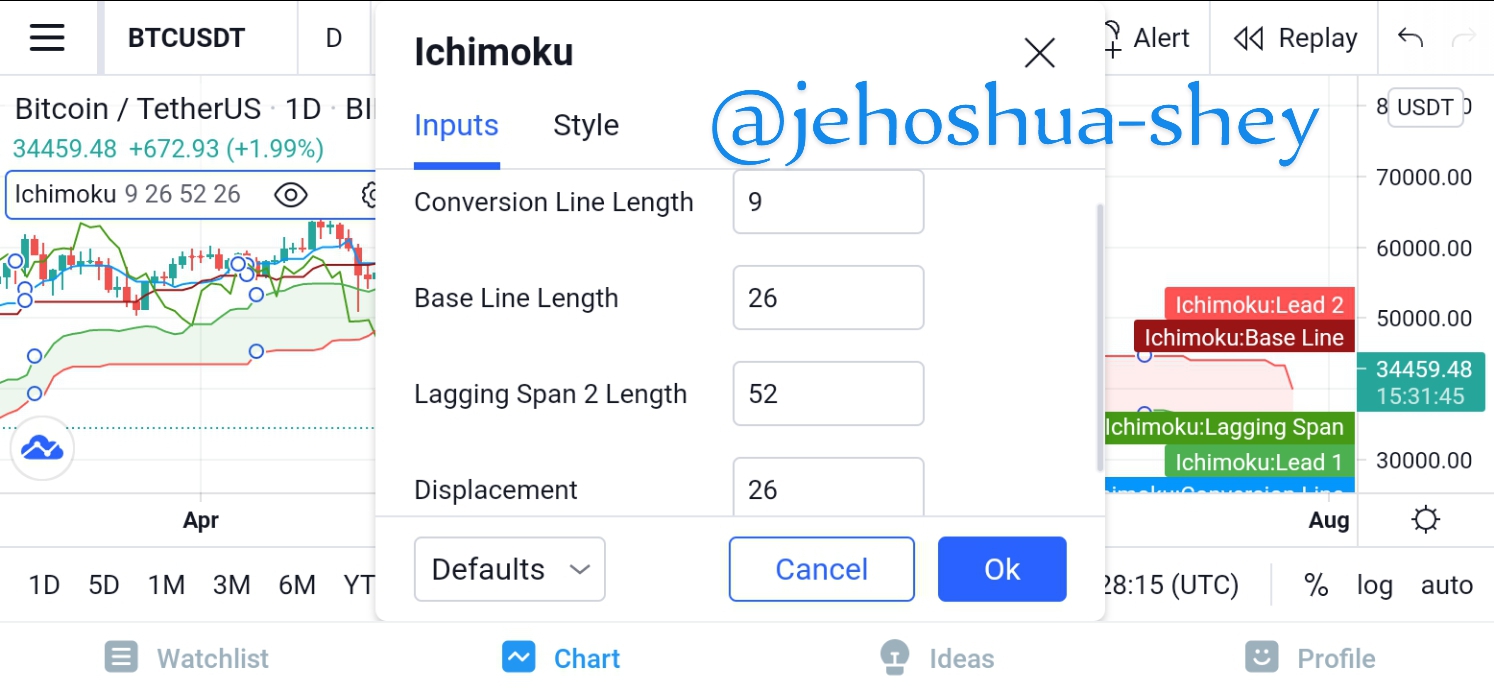The image size is (1494, 691).
Task: Open chart settings gear at bottom right
Action: (1425, 520)
